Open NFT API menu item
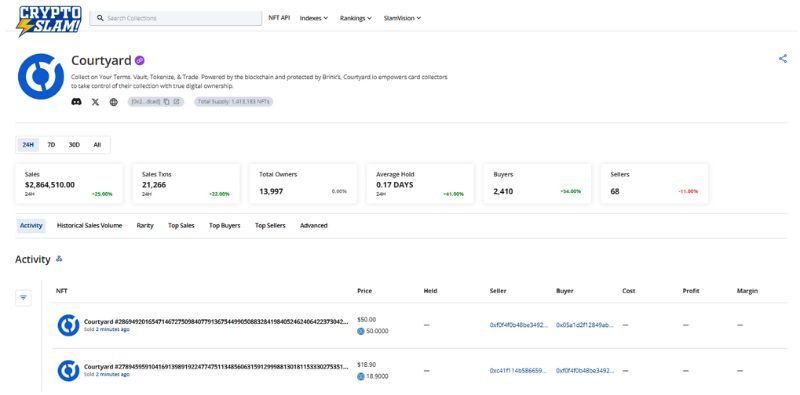Viewport: 800px width, 395px height. 279,18
